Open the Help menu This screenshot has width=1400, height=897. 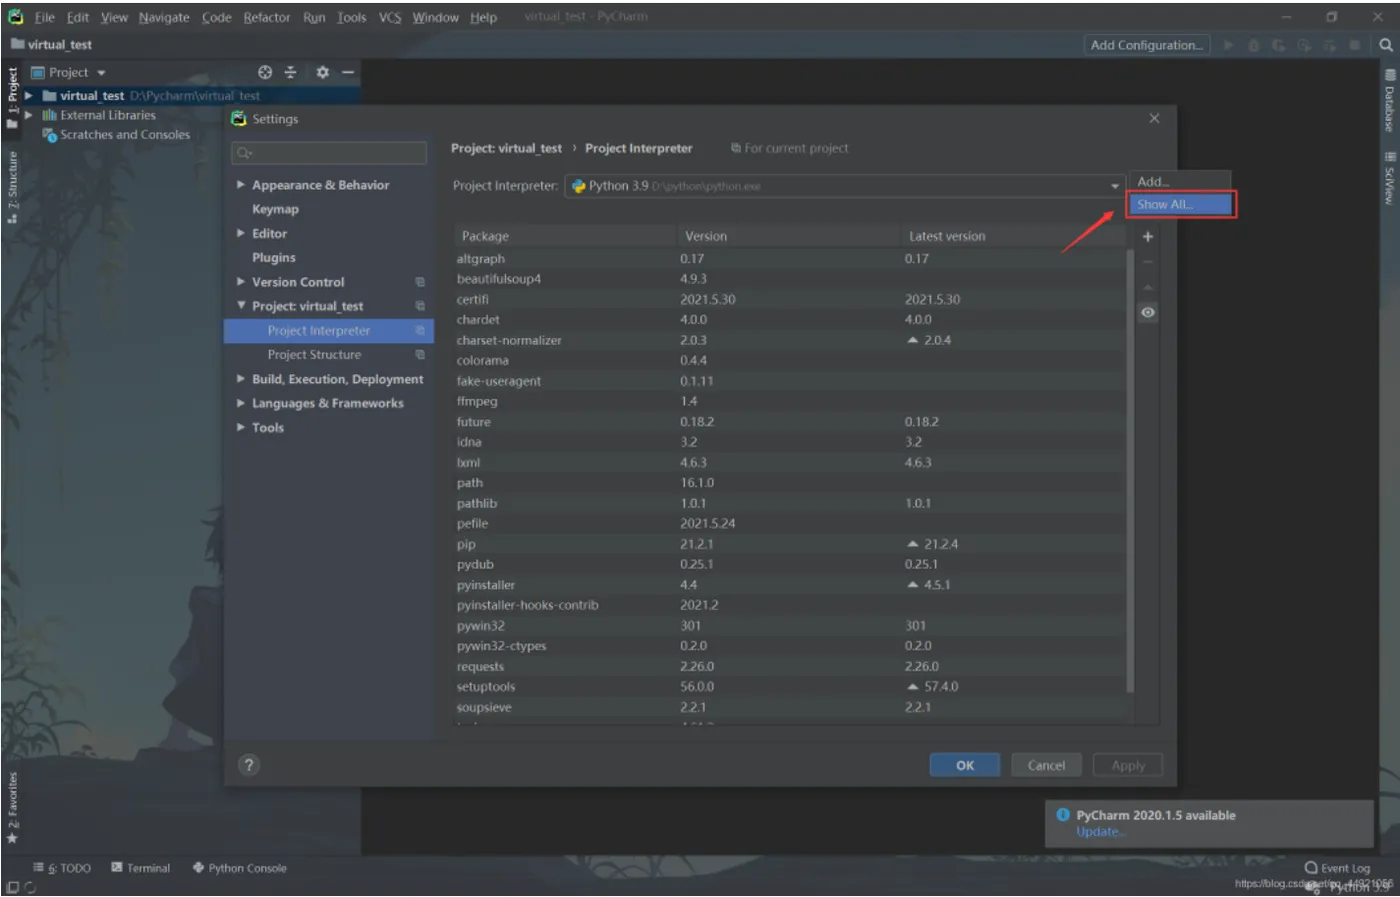[483, 17]
